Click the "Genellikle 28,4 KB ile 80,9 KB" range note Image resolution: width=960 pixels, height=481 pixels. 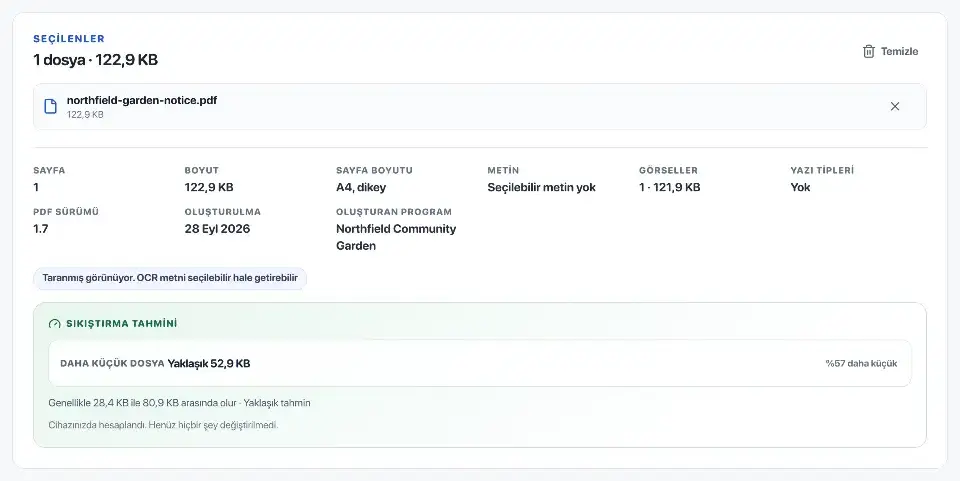pos(179,403)
